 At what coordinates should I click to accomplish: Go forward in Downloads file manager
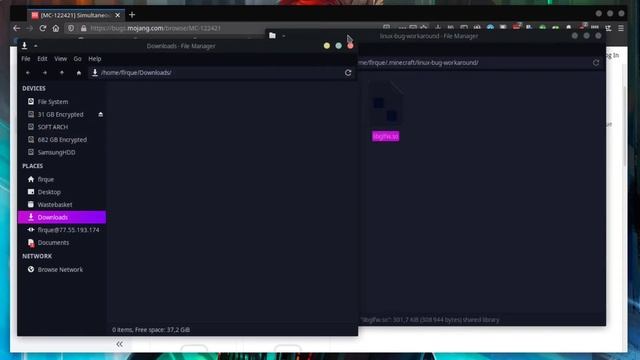click(45, 73)
